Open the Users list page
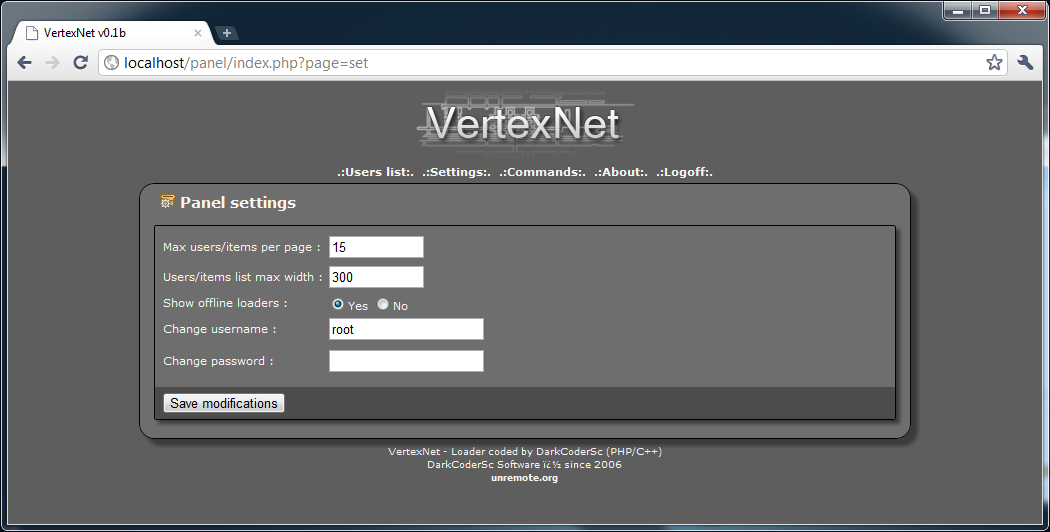The width and height of the screenshot is (1050, 532). click(x=376, y=172)
